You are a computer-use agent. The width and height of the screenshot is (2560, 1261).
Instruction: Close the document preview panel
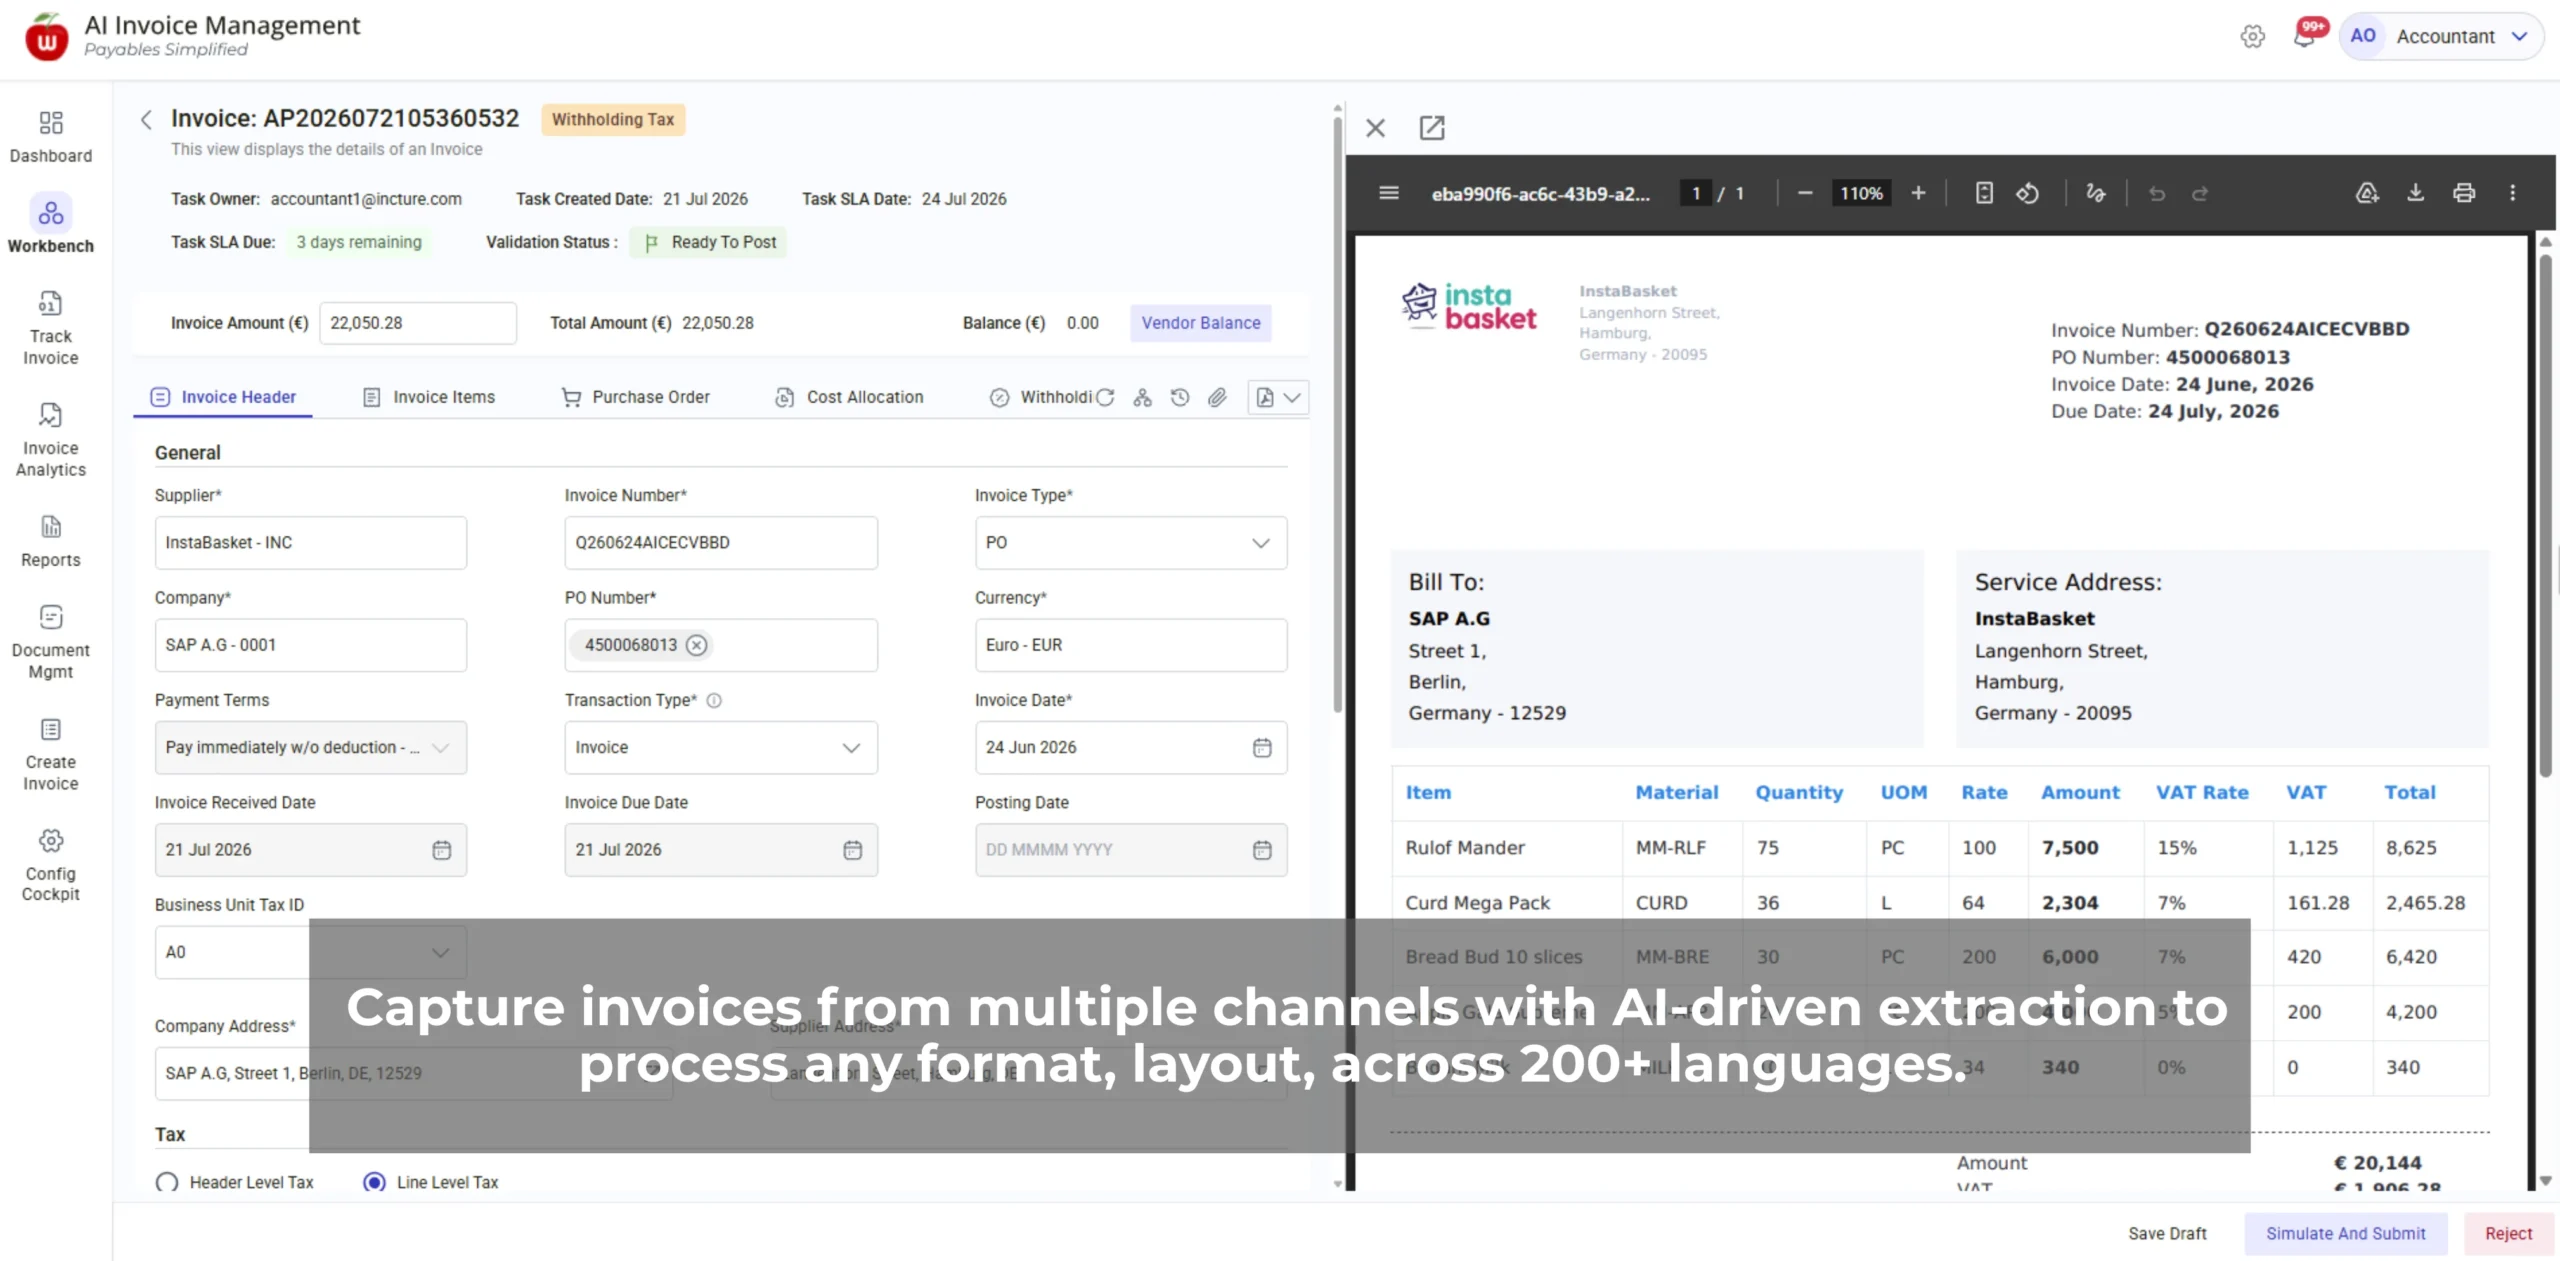pos(1375,128)
